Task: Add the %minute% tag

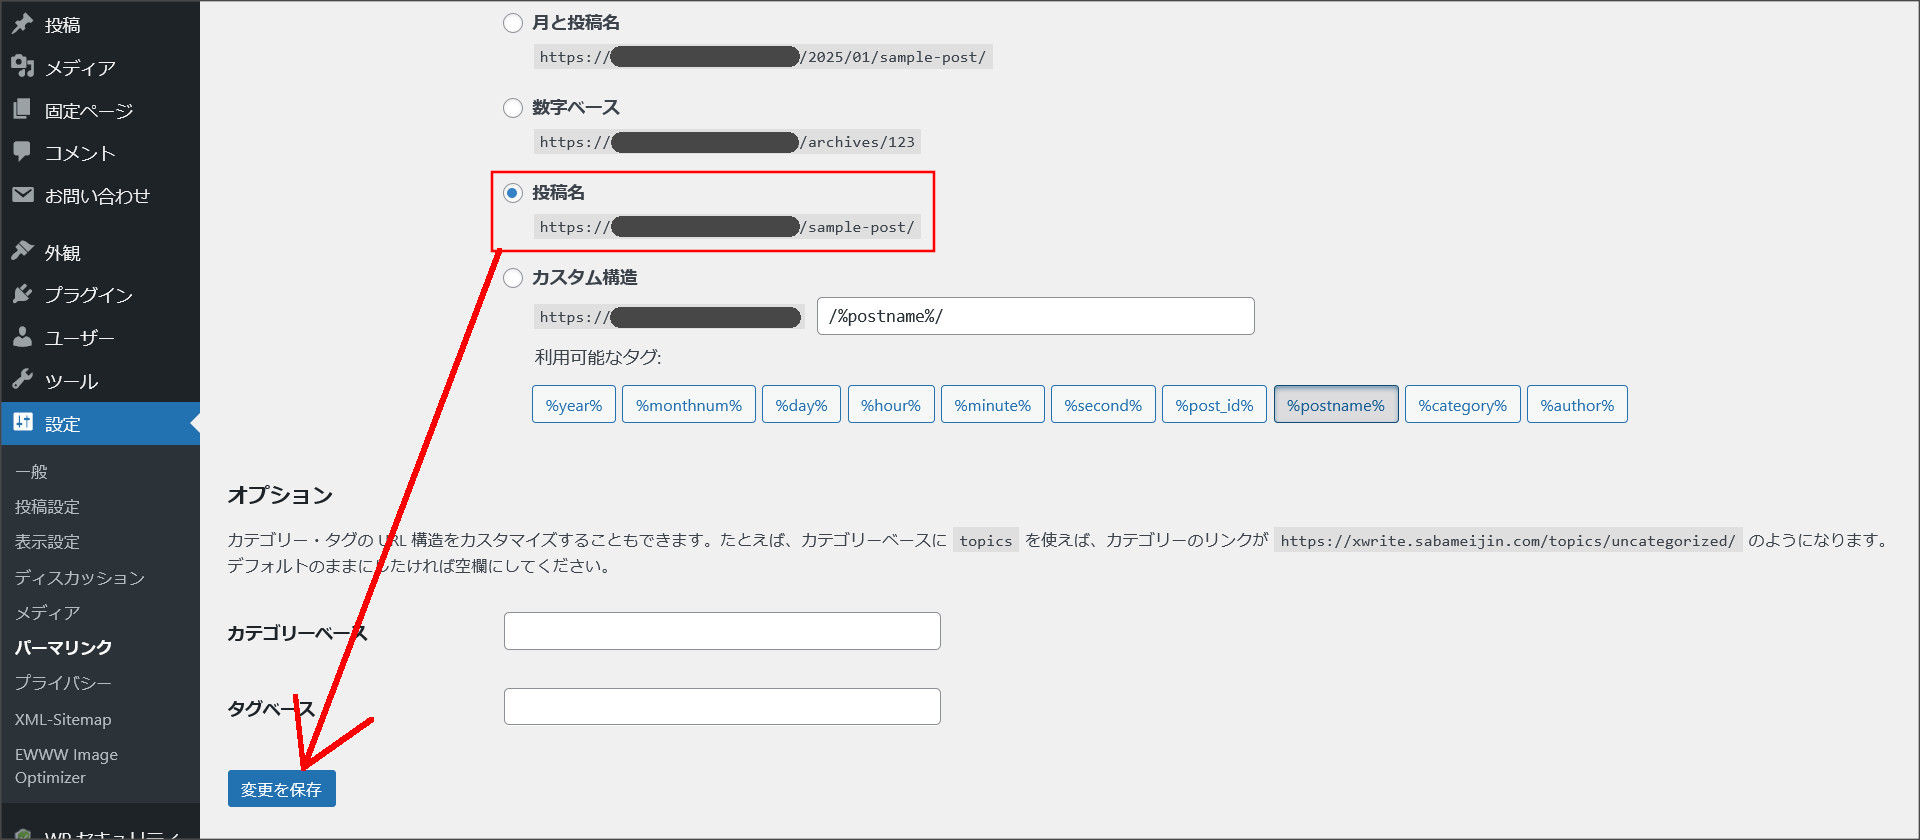Action: click(993, 405)
